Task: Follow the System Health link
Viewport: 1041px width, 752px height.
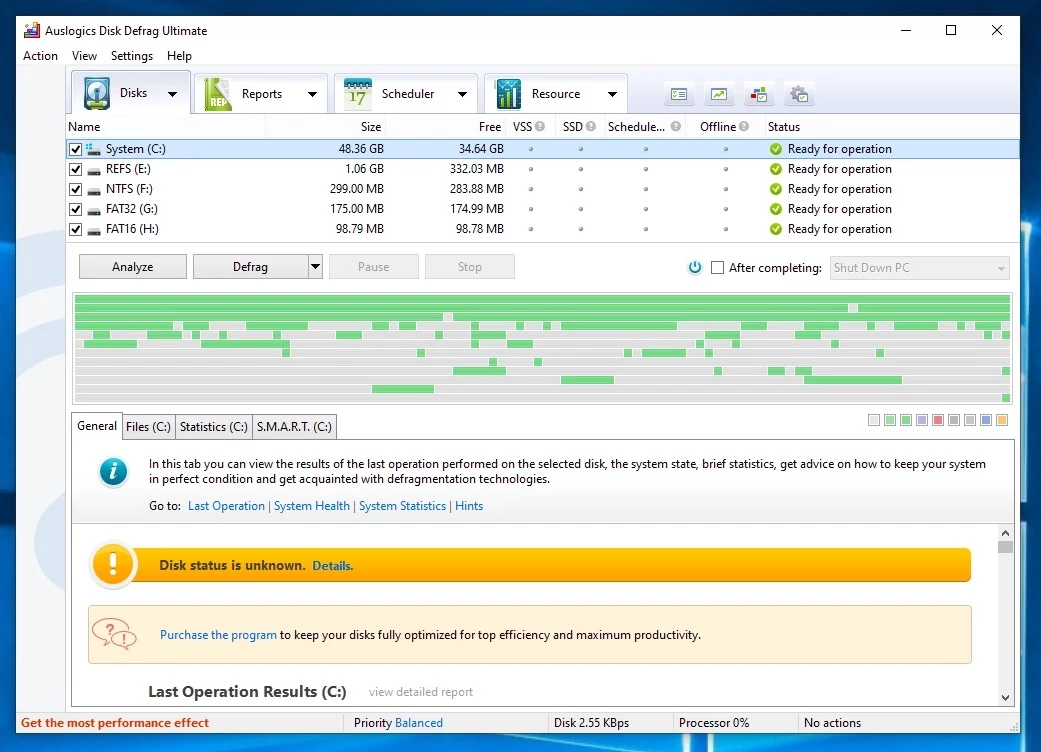Action: [x=312, y=506]
